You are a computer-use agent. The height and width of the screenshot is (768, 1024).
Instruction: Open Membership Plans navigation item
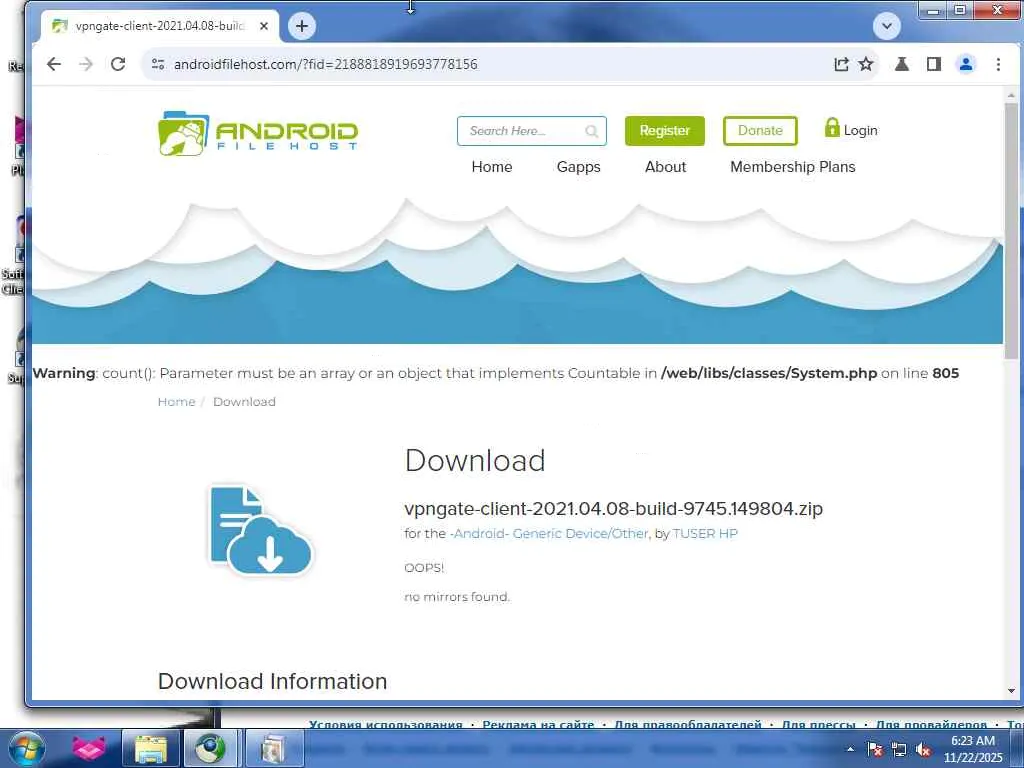coord(793,167)
